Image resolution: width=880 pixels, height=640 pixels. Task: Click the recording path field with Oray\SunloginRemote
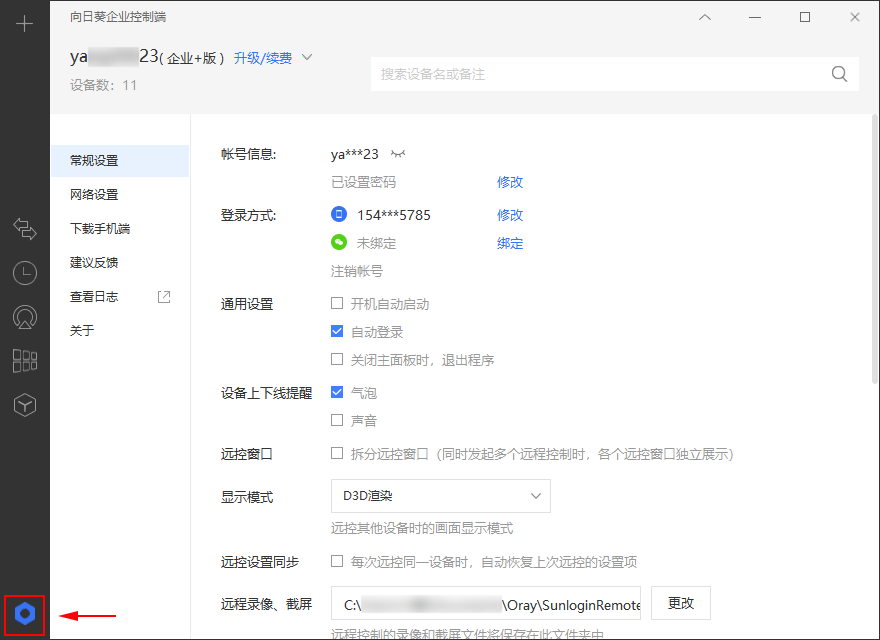click(x=485, y=604)
